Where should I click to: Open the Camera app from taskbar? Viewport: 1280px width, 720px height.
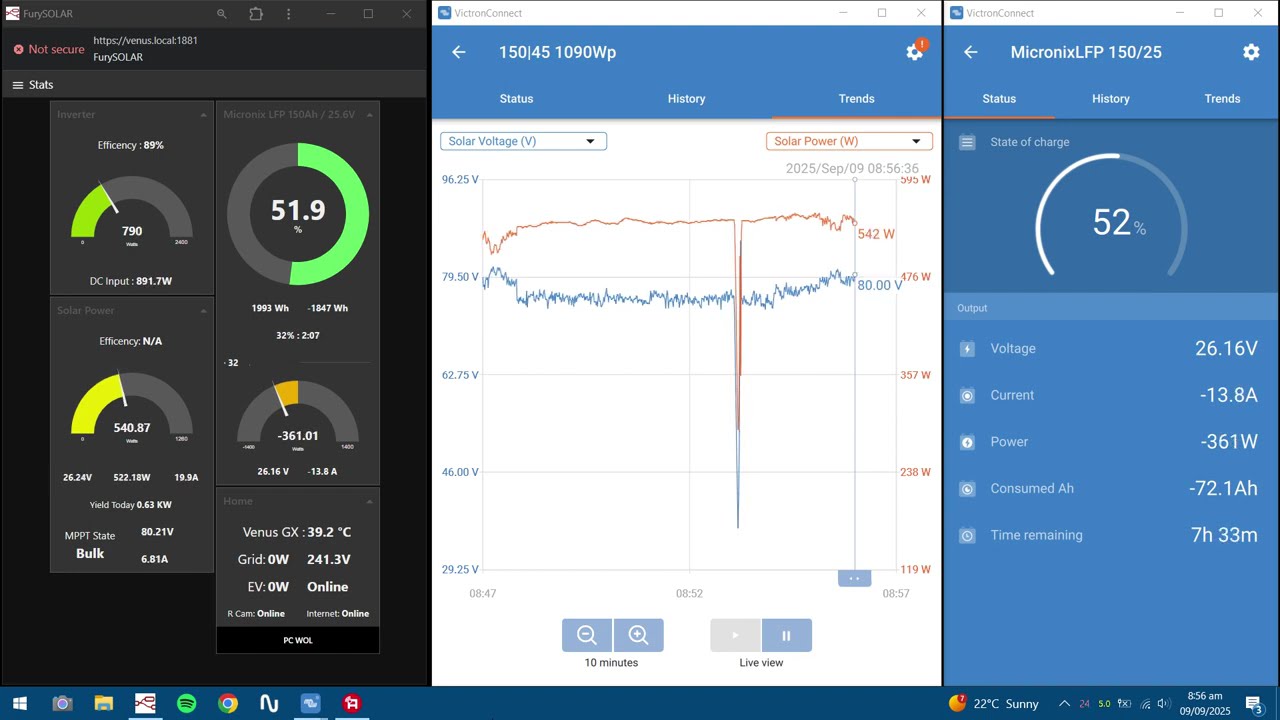pos(62,704)
